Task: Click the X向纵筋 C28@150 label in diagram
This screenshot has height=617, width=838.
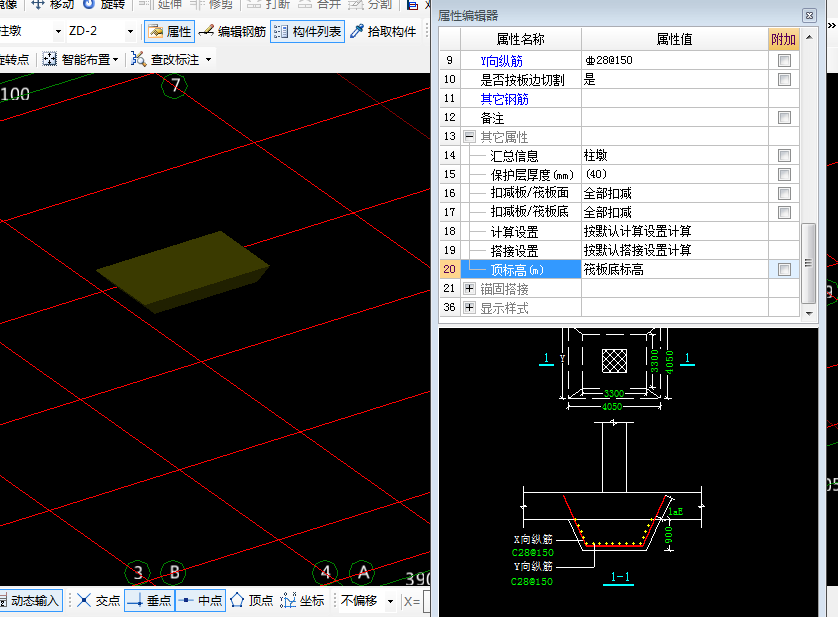Action: coord(532,553)
